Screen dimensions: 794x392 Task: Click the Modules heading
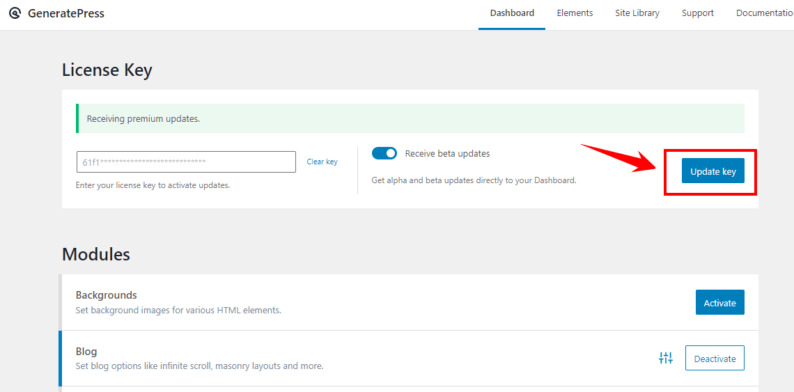[96, 254]
